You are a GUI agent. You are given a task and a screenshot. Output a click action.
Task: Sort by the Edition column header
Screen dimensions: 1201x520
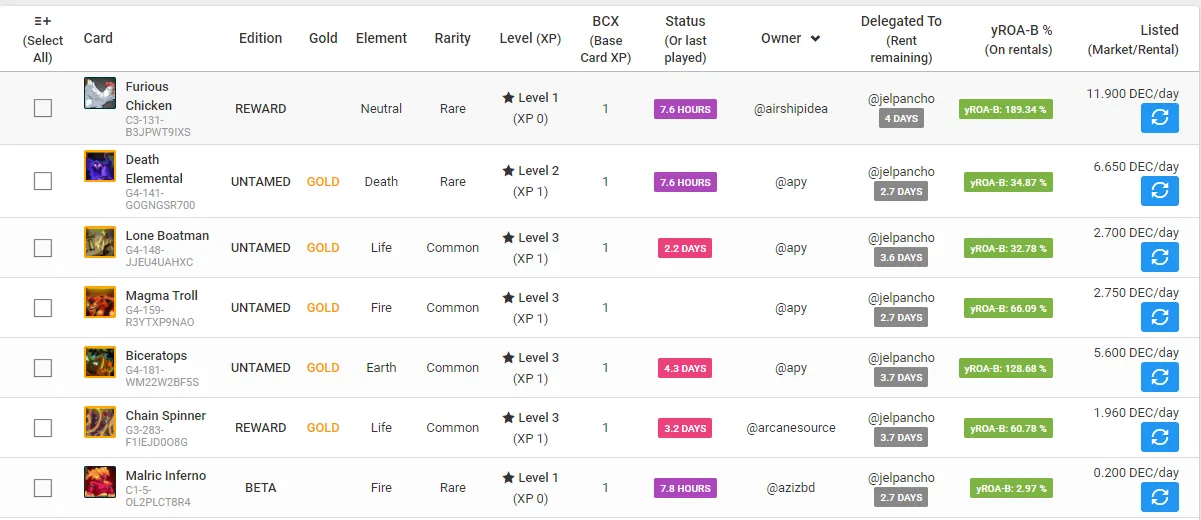click(261, 38)
